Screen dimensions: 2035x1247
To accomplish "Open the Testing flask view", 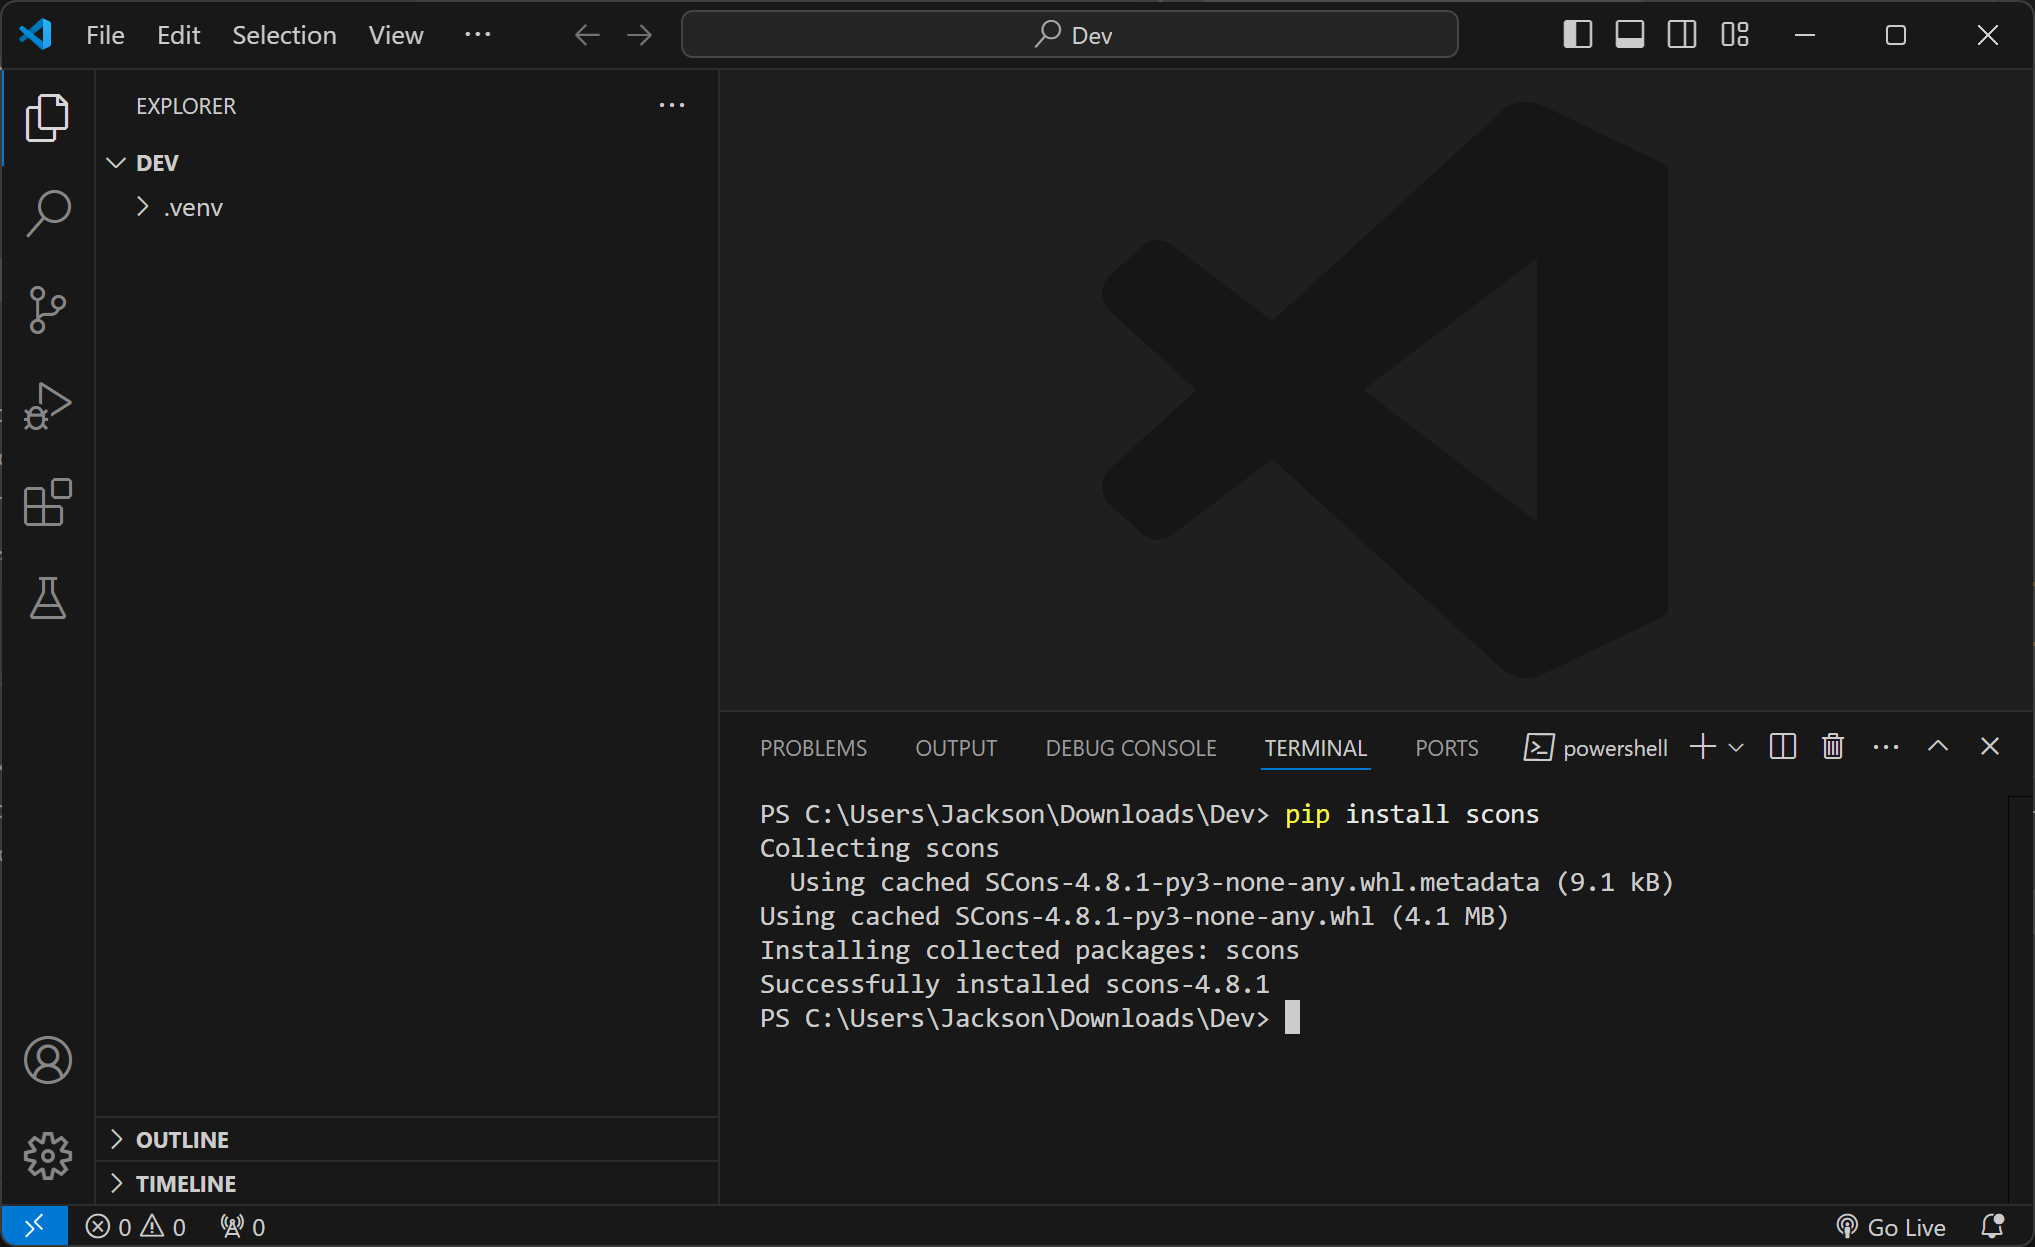I will point(47,598).
